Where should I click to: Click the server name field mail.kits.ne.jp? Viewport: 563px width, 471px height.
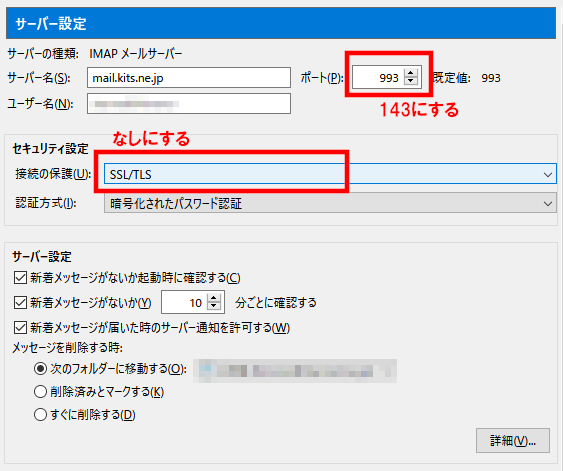coord(189,78)
